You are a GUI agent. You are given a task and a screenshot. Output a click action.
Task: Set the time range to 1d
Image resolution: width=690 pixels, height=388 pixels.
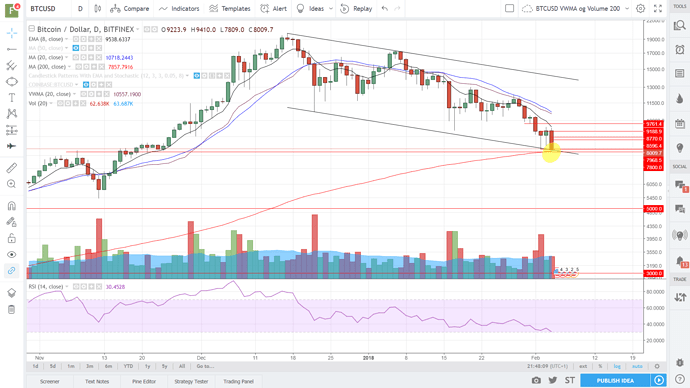pos(36,366)
